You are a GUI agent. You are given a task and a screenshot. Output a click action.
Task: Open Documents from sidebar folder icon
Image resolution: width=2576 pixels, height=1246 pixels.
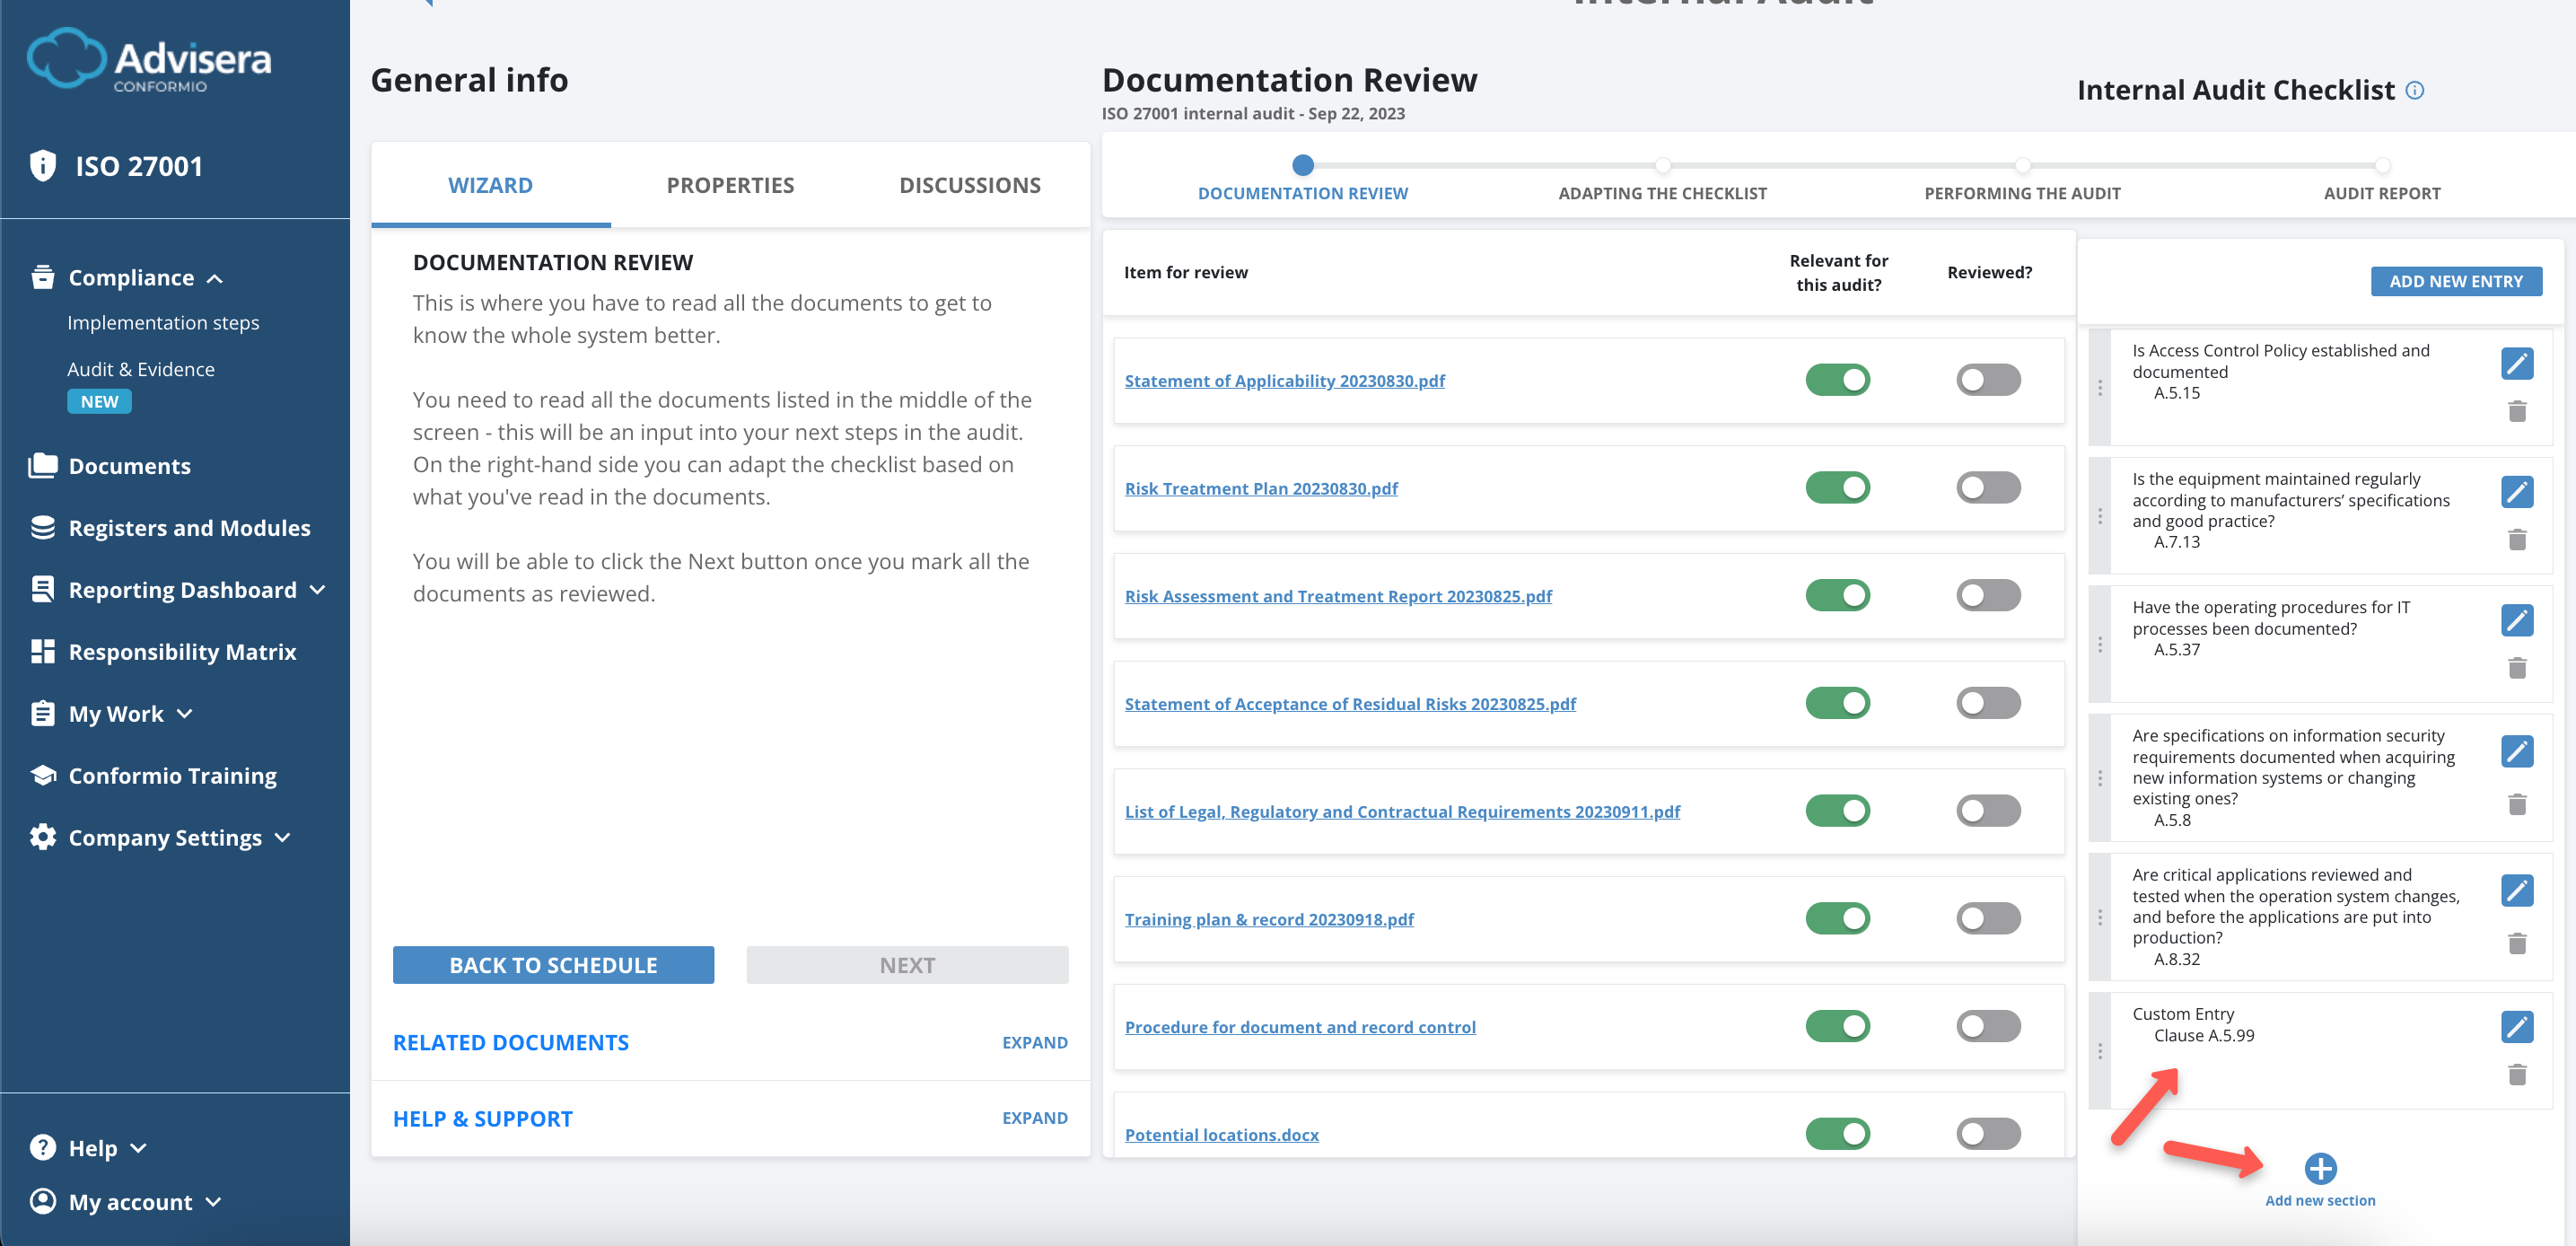pyautogui.click(x=43, y=466)
